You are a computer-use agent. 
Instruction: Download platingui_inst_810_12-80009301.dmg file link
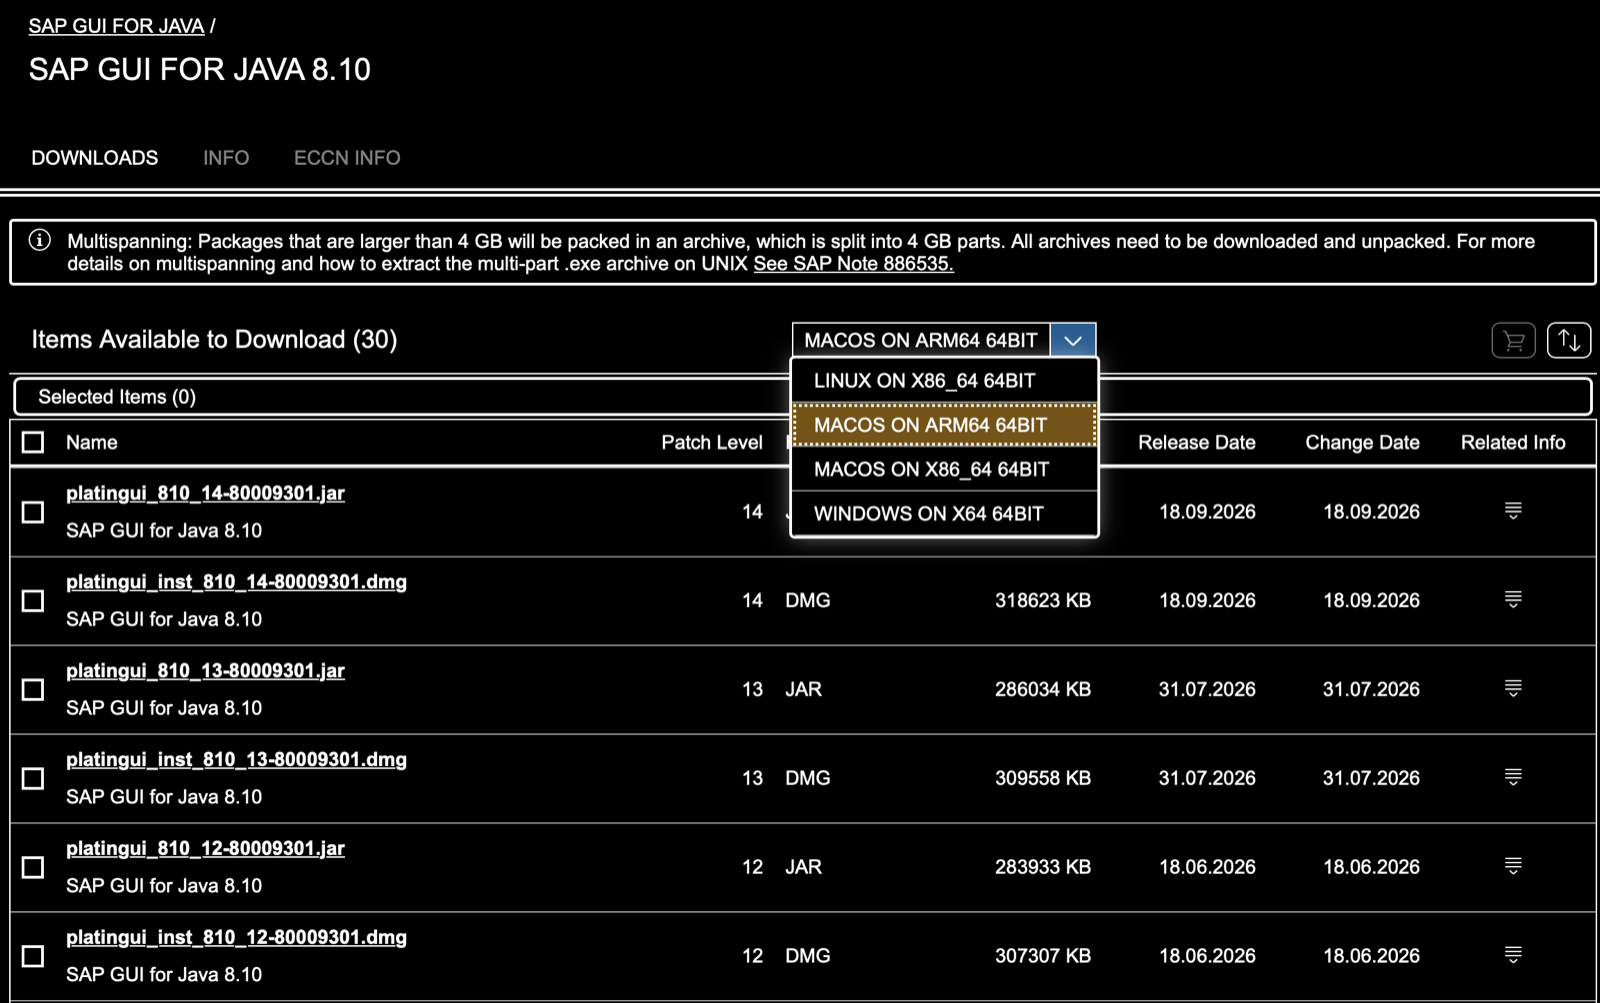coord(236,937)
